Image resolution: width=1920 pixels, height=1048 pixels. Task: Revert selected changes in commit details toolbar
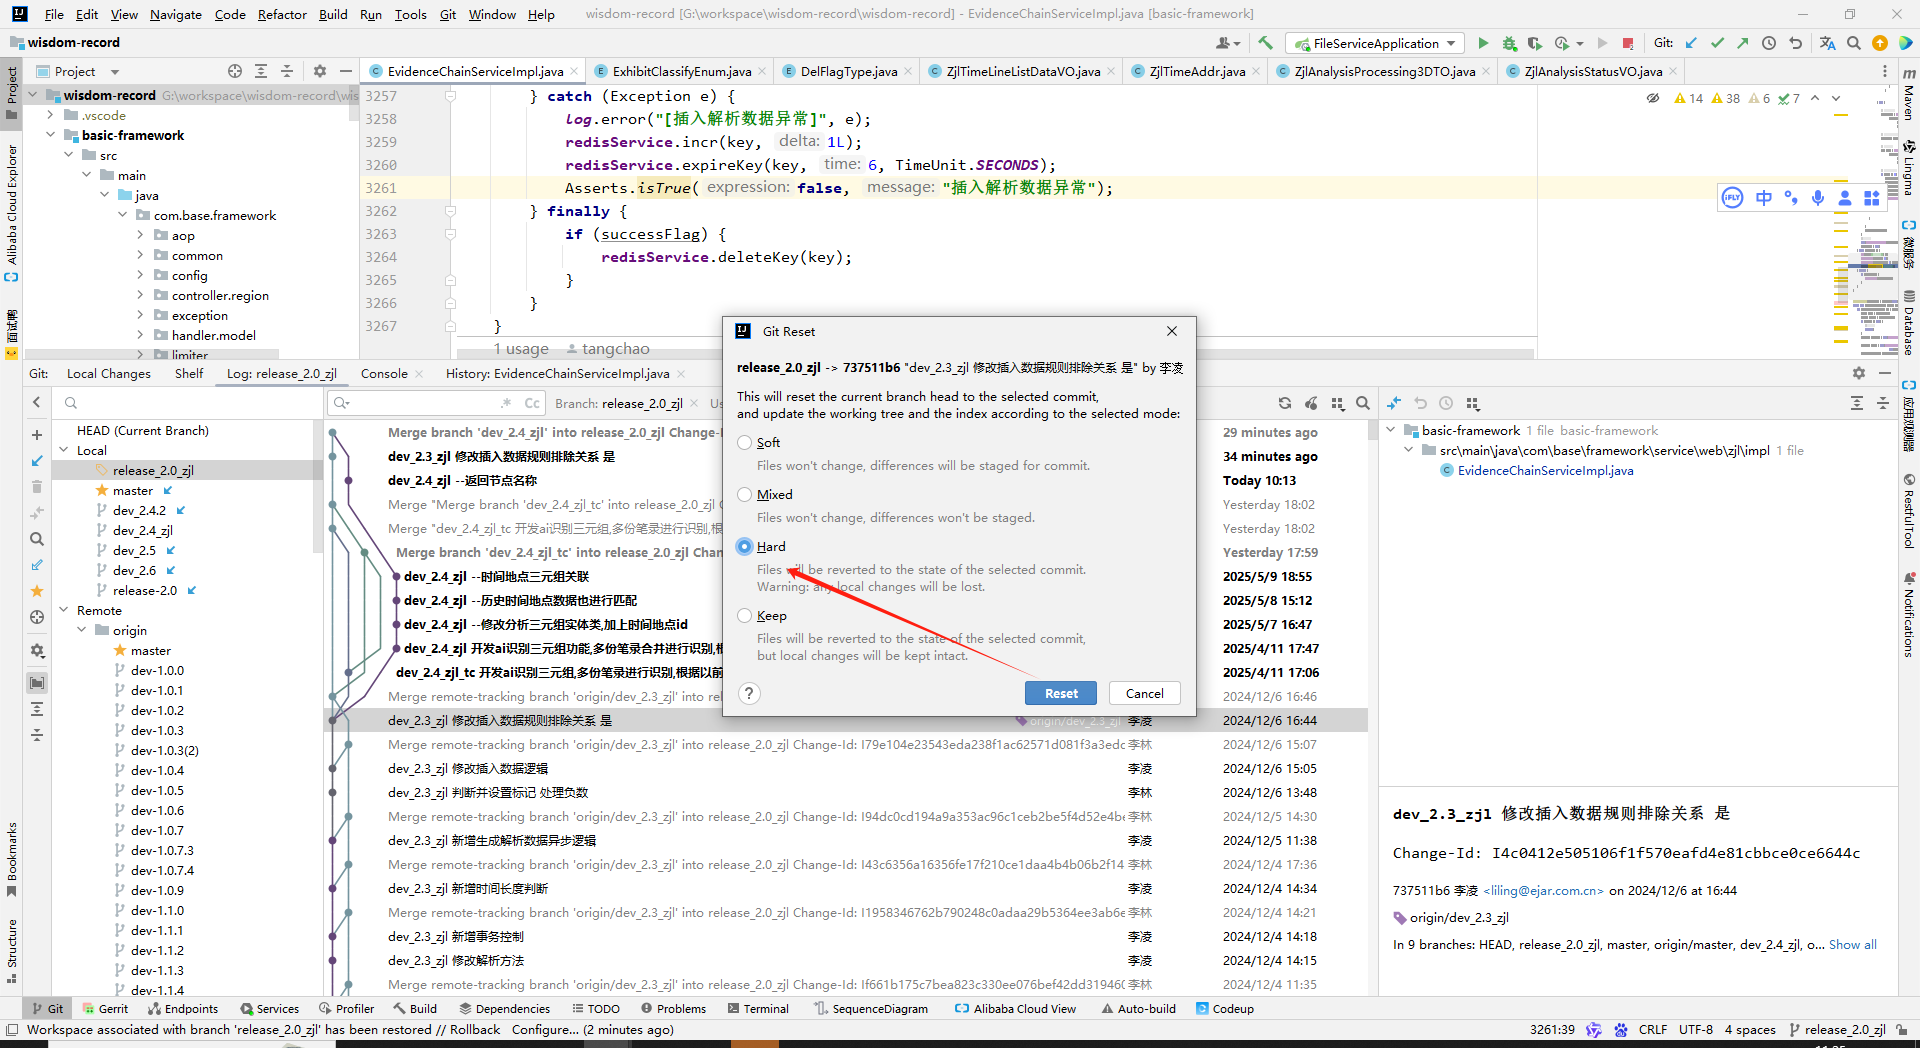pos(1420,403)
